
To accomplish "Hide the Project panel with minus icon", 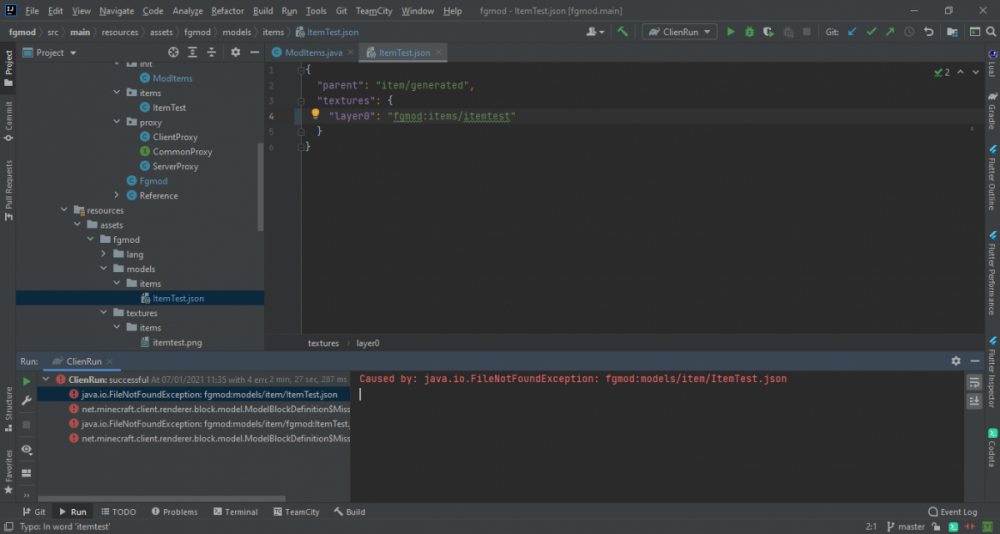I will (x=254, y=52).
